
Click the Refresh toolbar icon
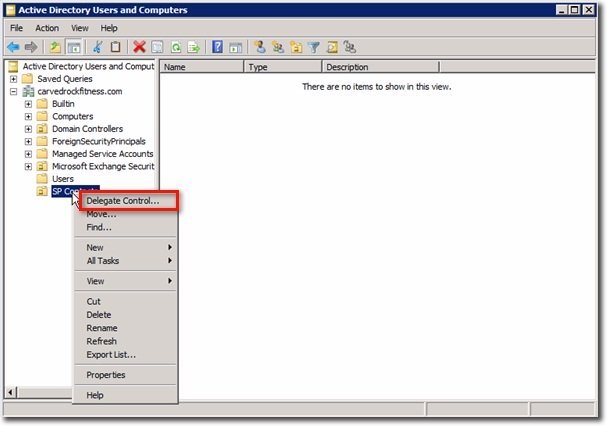(176, 47)
